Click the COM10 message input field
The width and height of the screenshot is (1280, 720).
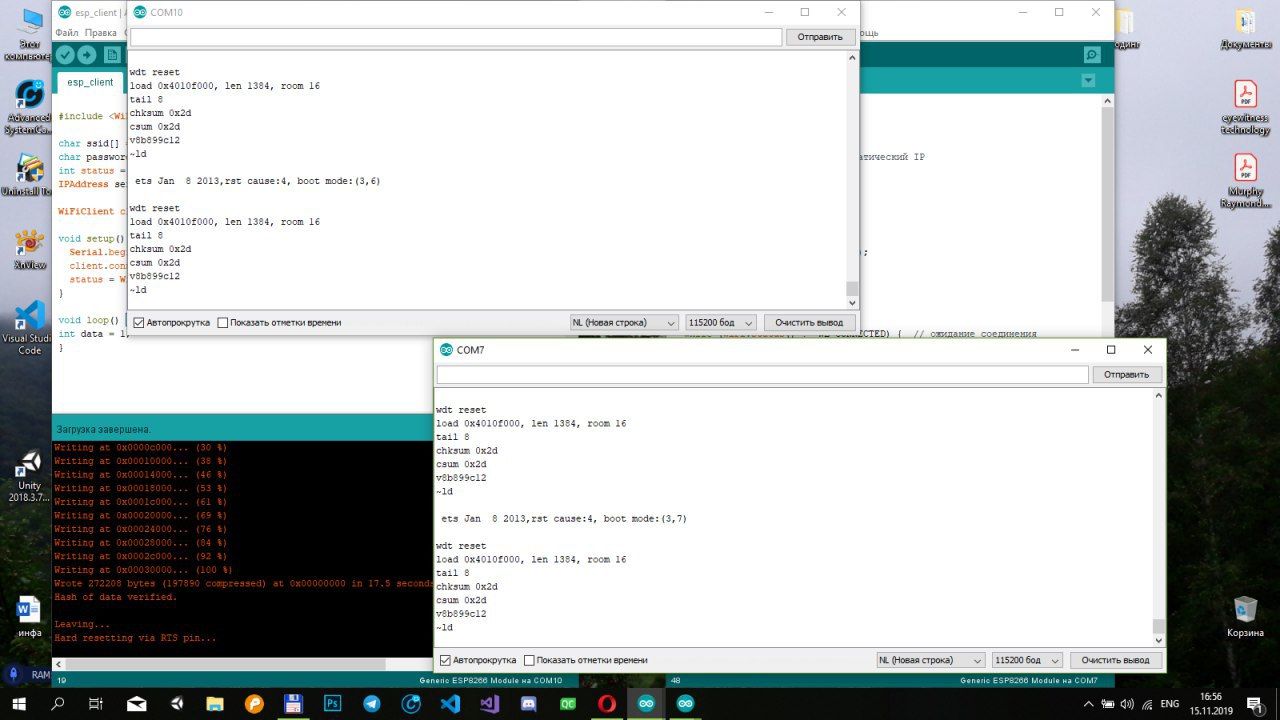pyautogui.click(x=455, y=37)
